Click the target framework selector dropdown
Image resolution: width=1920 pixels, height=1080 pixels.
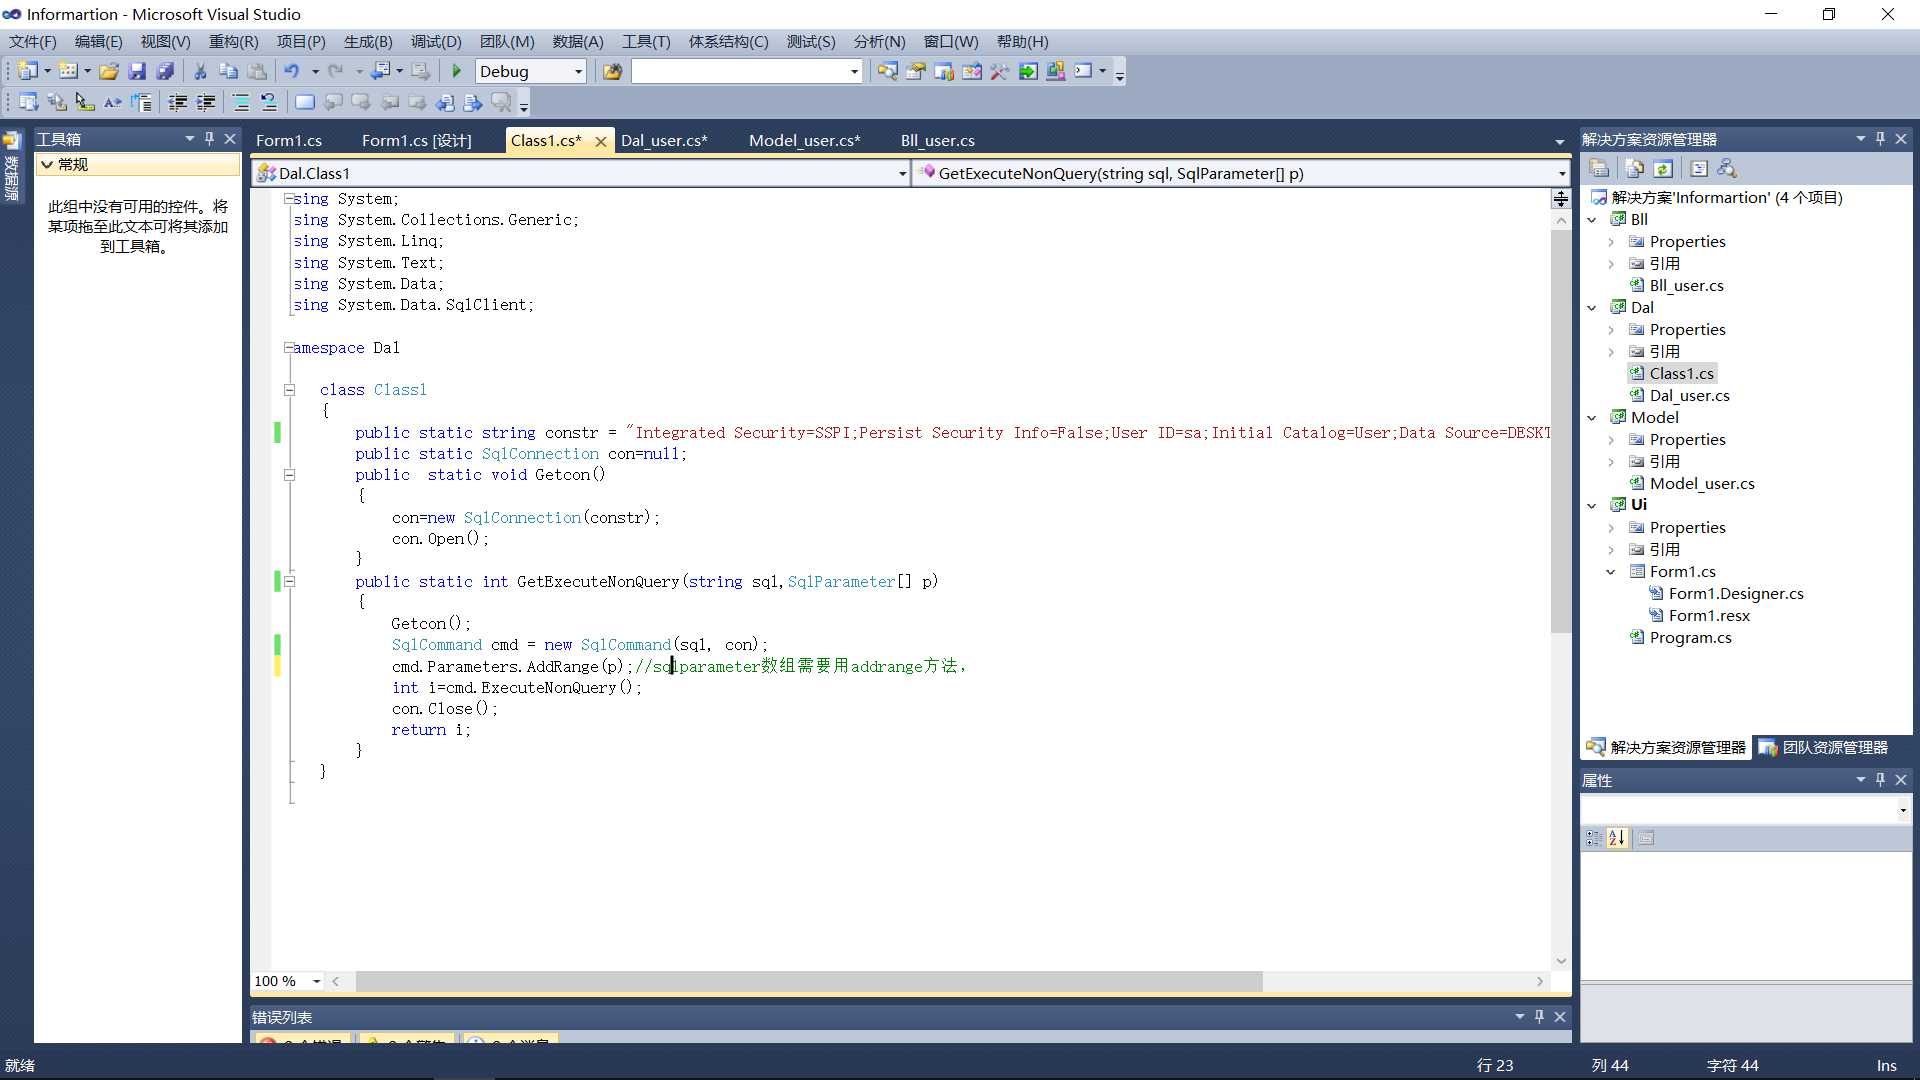pyautogui.click(x=748, y=71)
